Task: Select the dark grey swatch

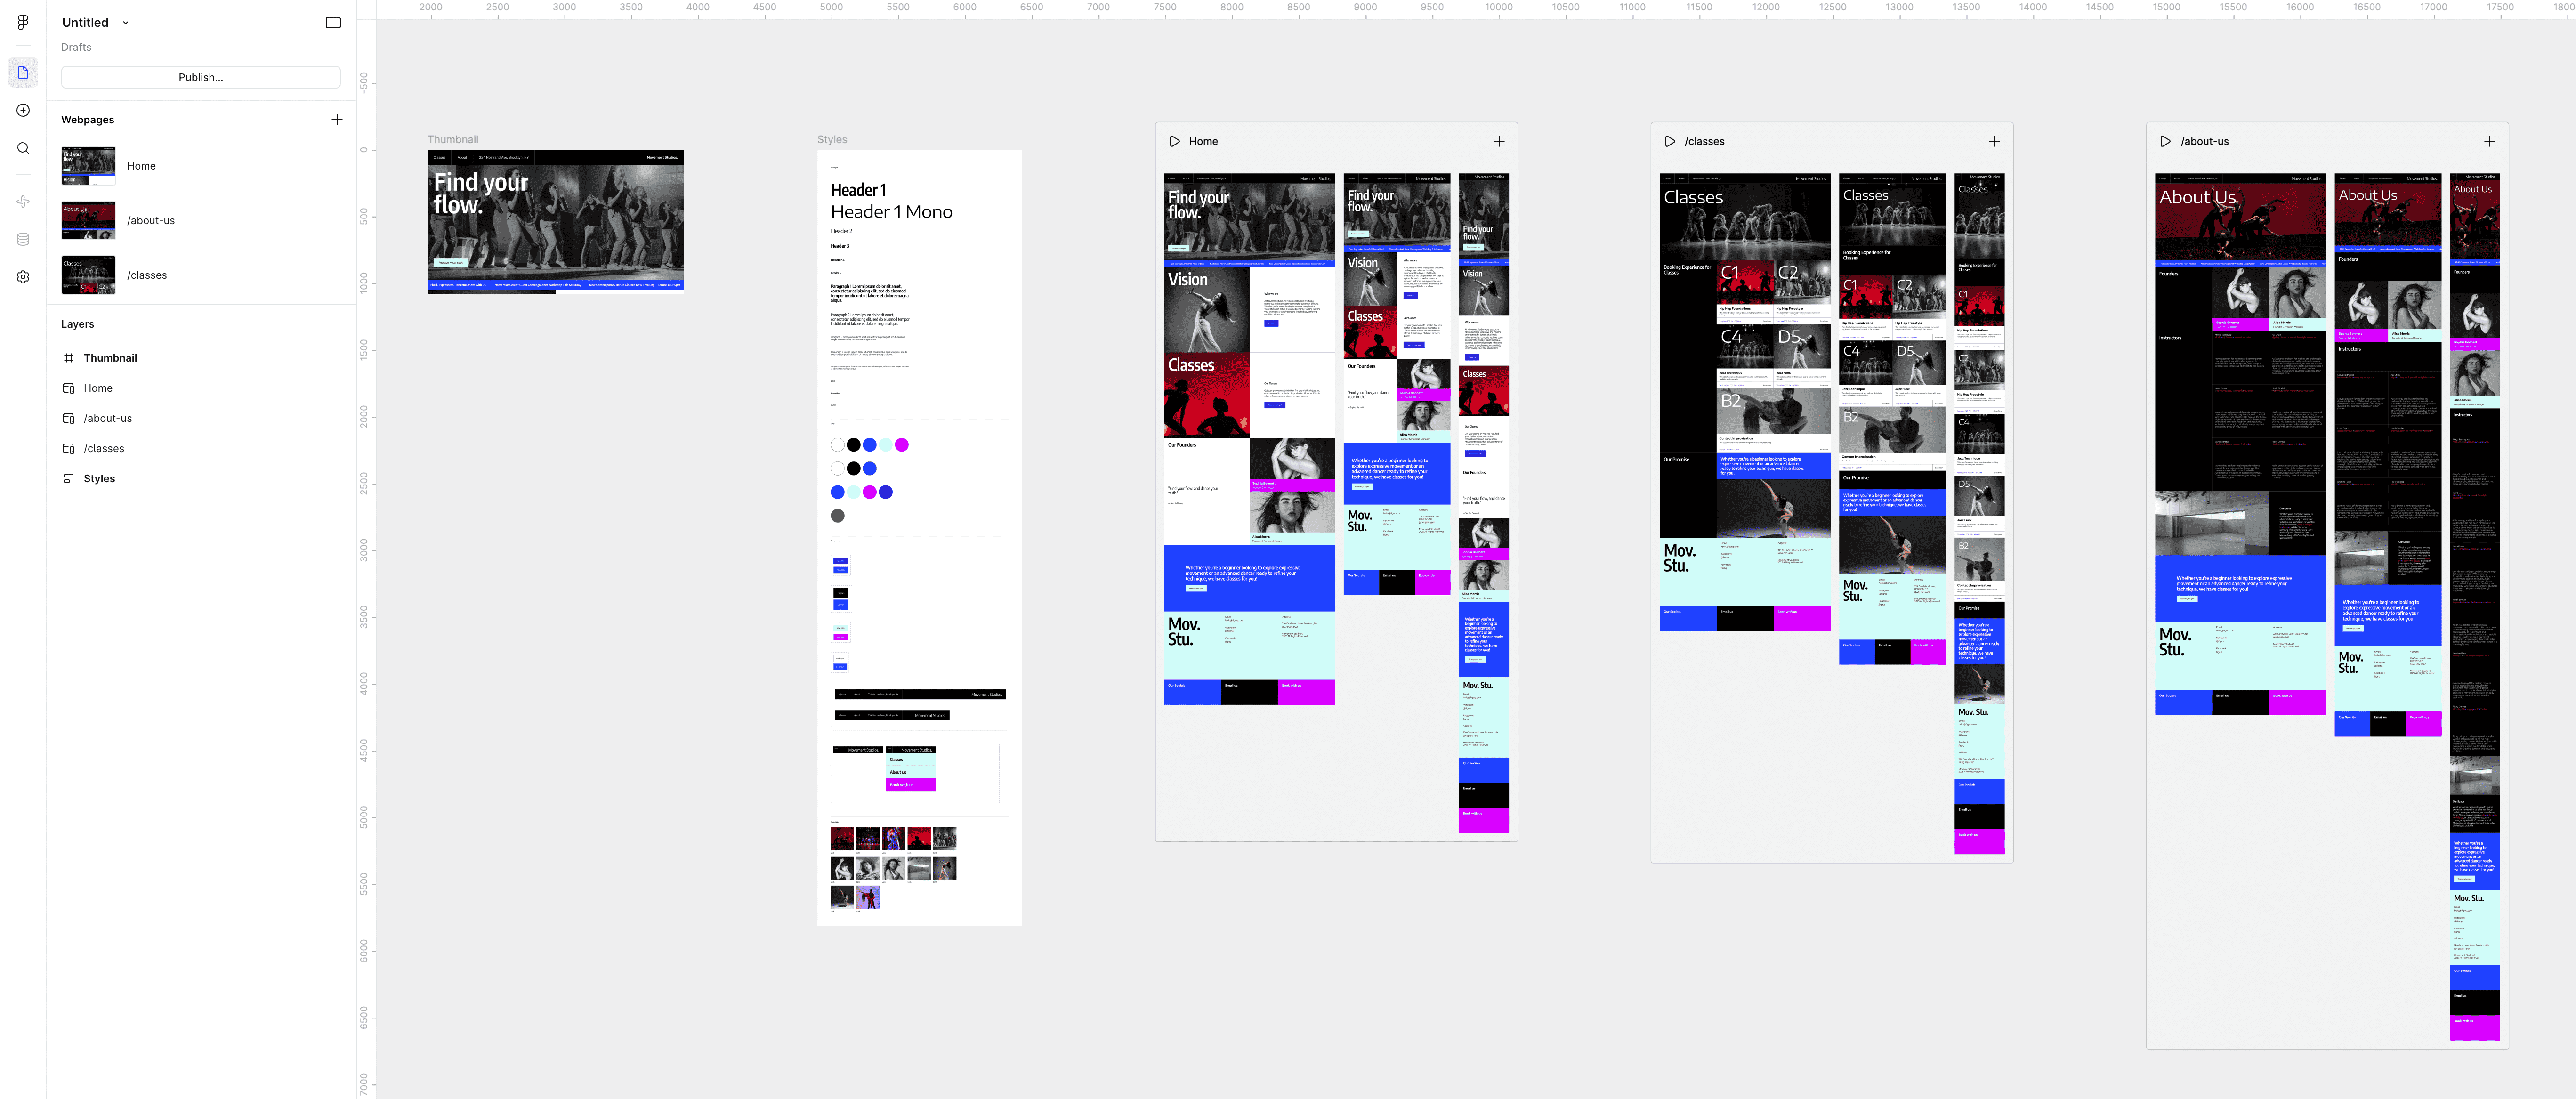Action: click(x=837, y=516)
